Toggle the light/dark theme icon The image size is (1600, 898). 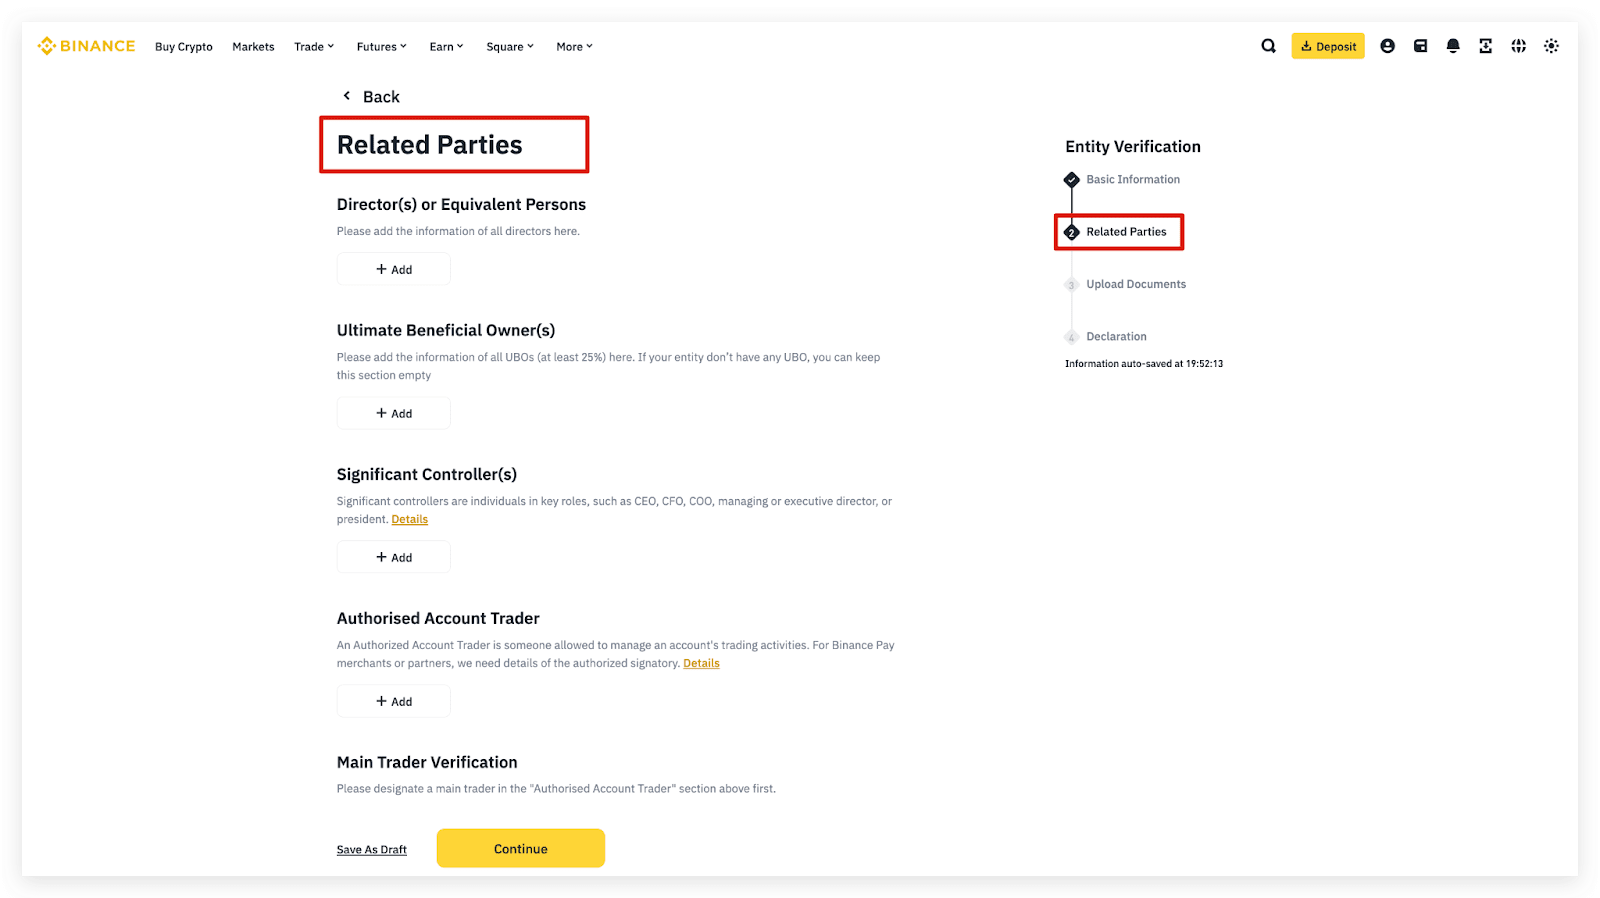point(1551,46)
